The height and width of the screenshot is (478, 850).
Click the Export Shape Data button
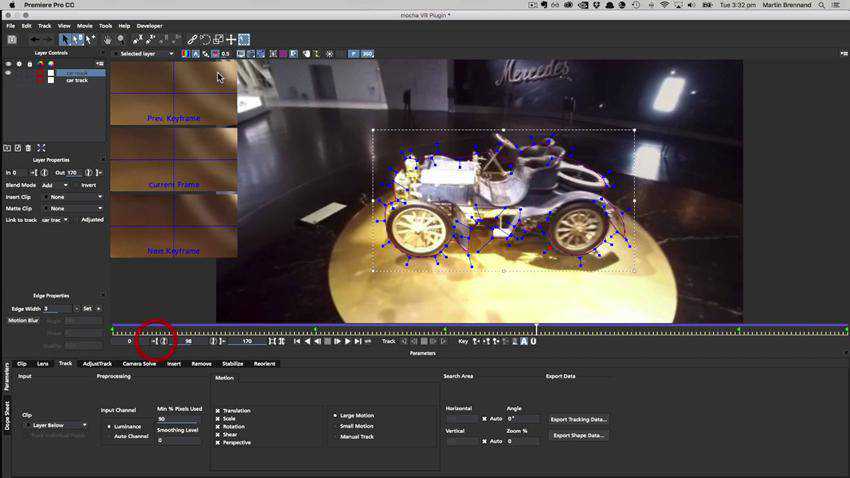coord(578,435)
